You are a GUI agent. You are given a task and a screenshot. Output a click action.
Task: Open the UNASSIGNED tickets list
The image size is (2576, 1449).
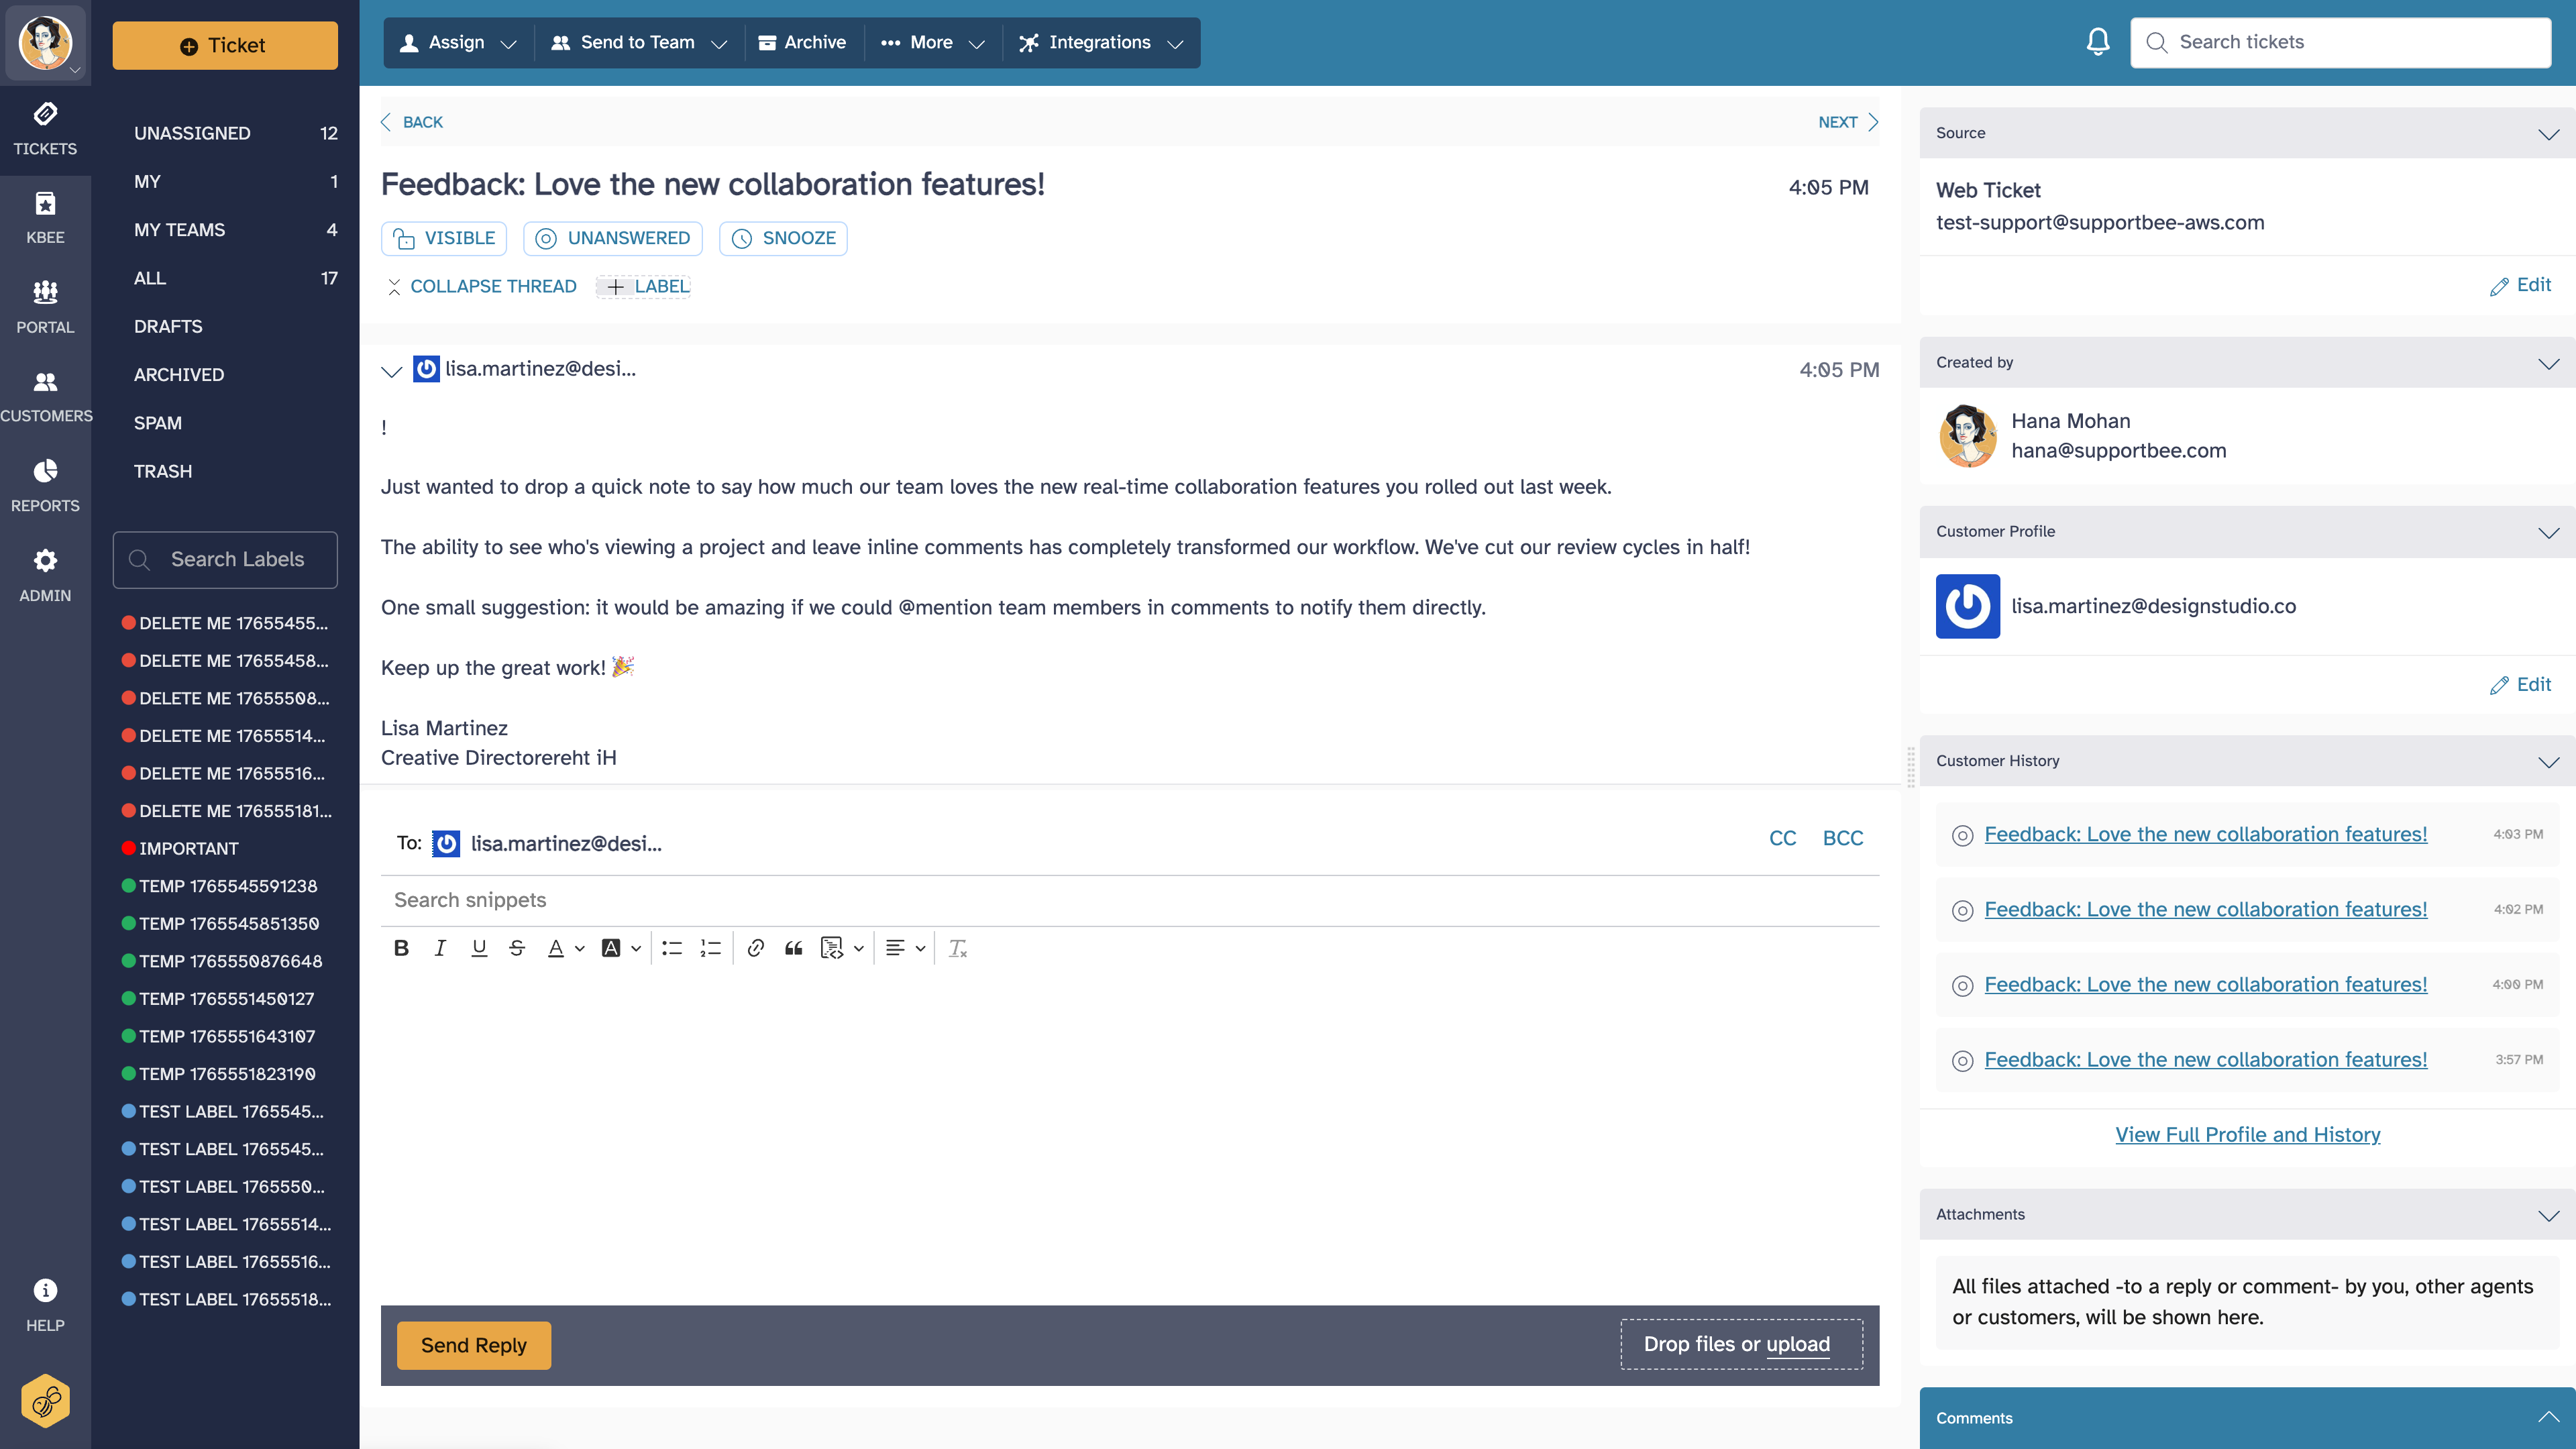[192, 133]
